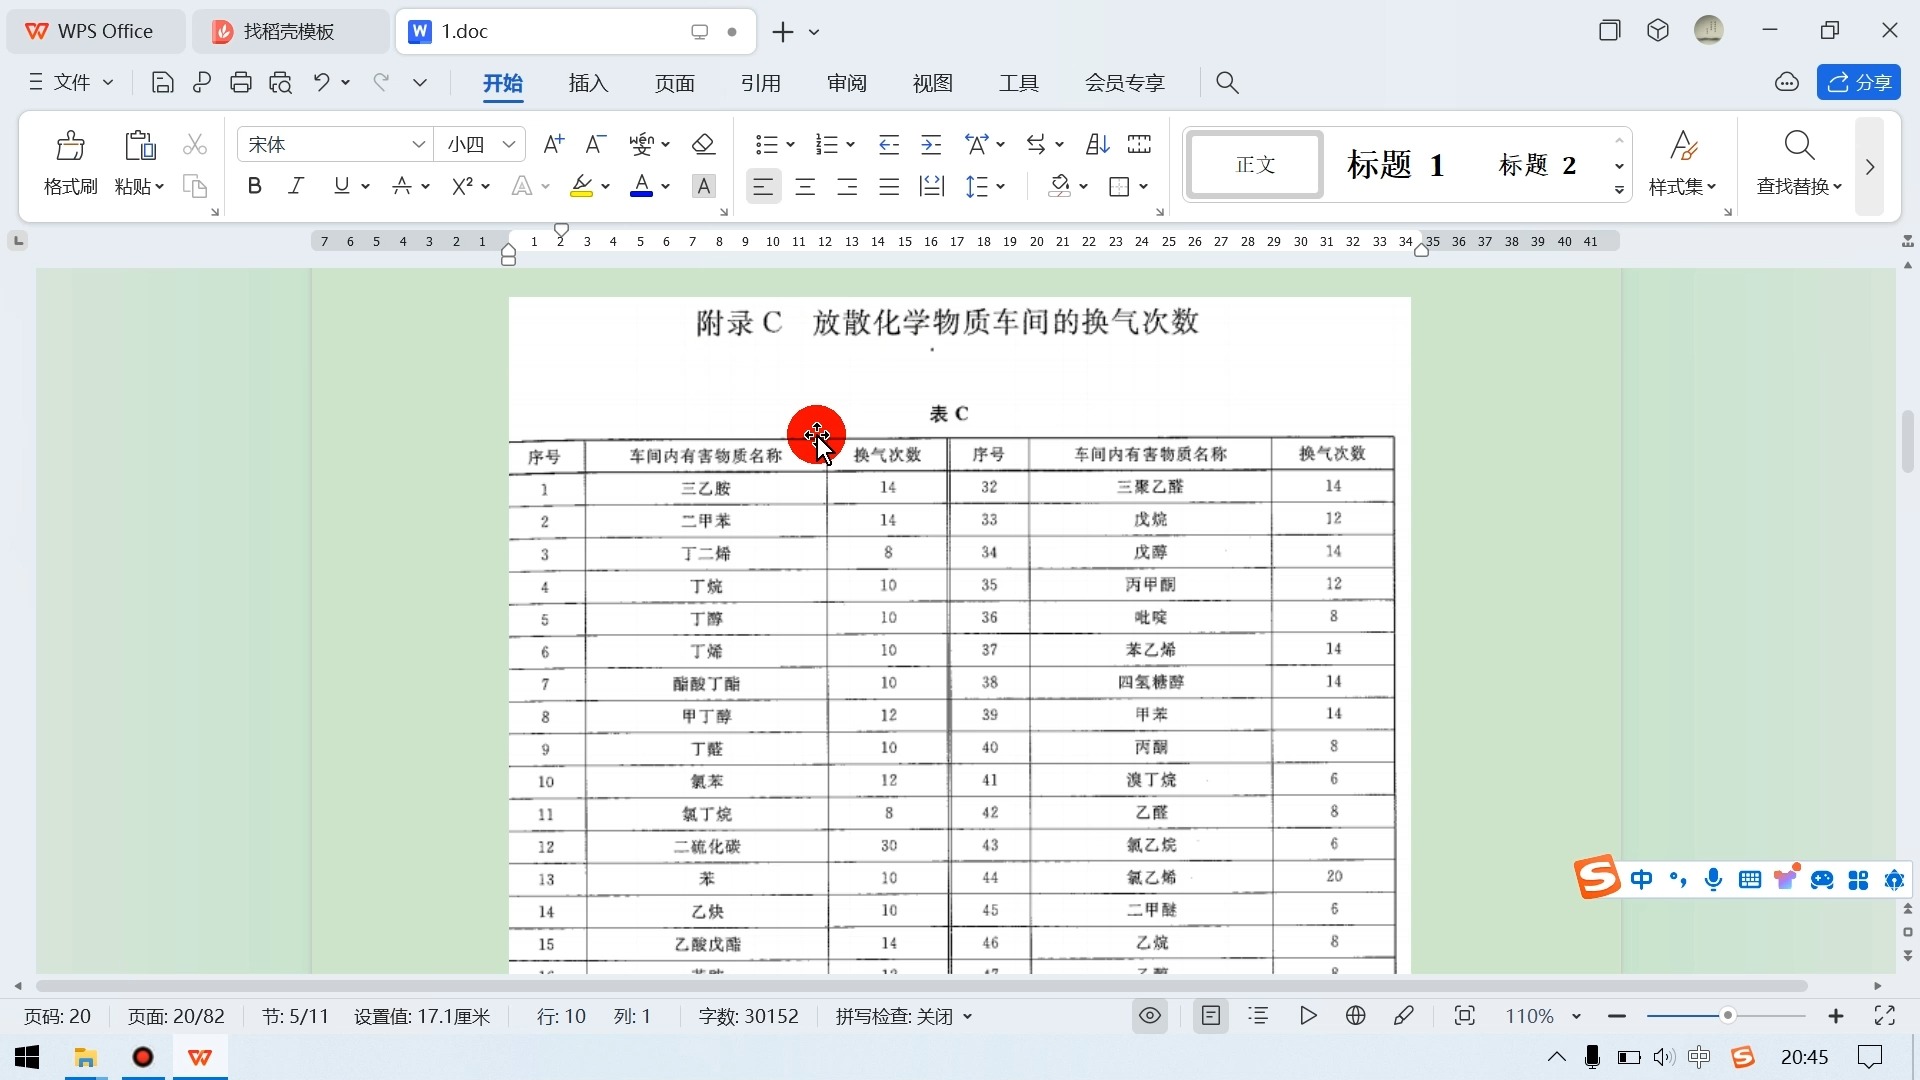Switch to 页面 tab
The image size is (1920, 1080).
click(675, 83)
